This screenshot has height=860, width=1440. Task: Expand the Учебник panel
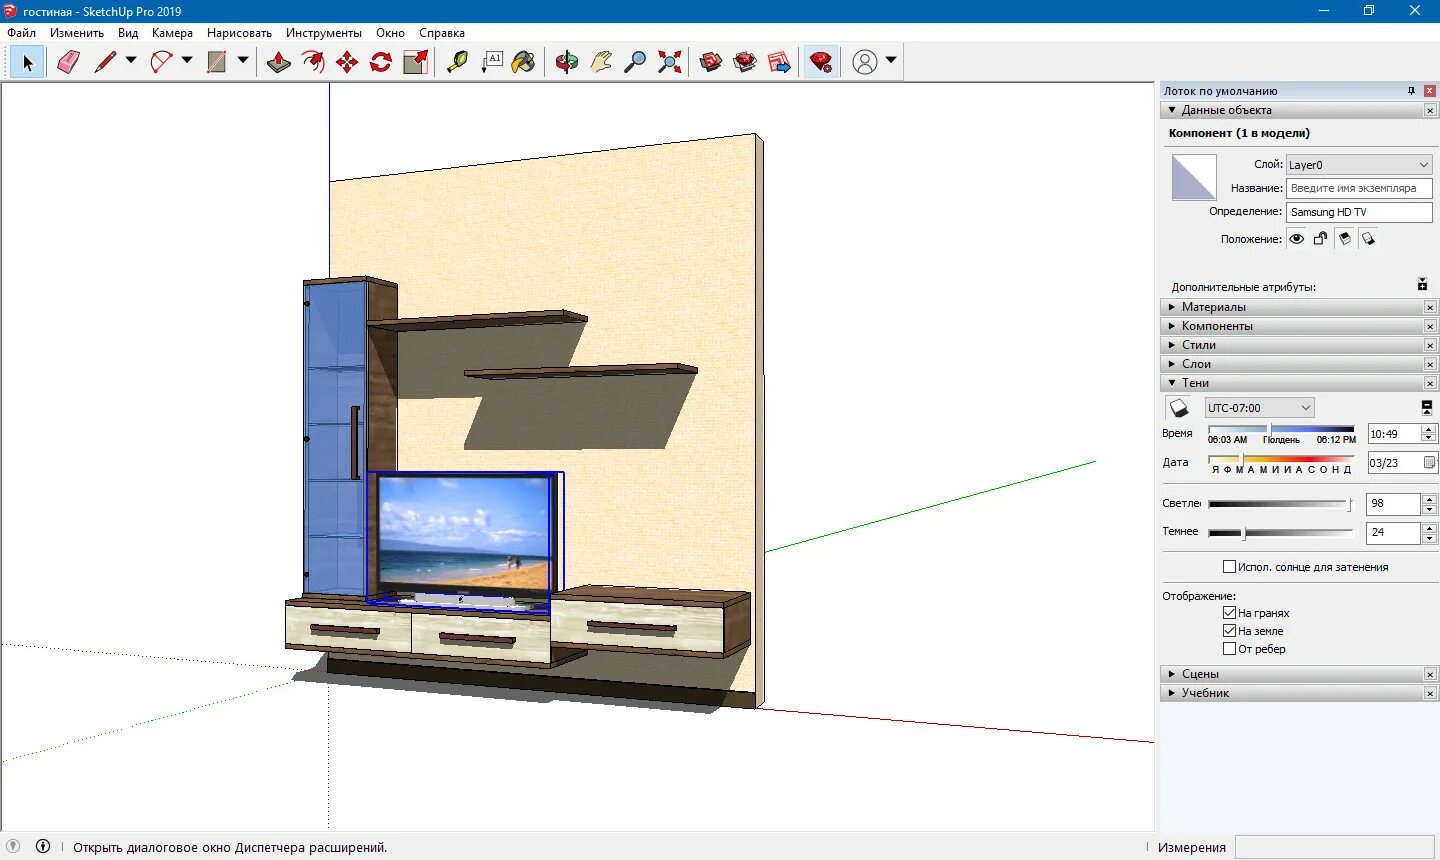click(x=1298, y=693)
